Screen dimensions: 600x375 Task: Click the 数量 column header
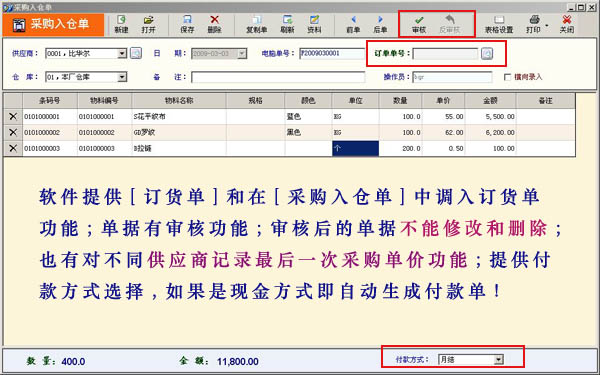click(x=400, y=101)
